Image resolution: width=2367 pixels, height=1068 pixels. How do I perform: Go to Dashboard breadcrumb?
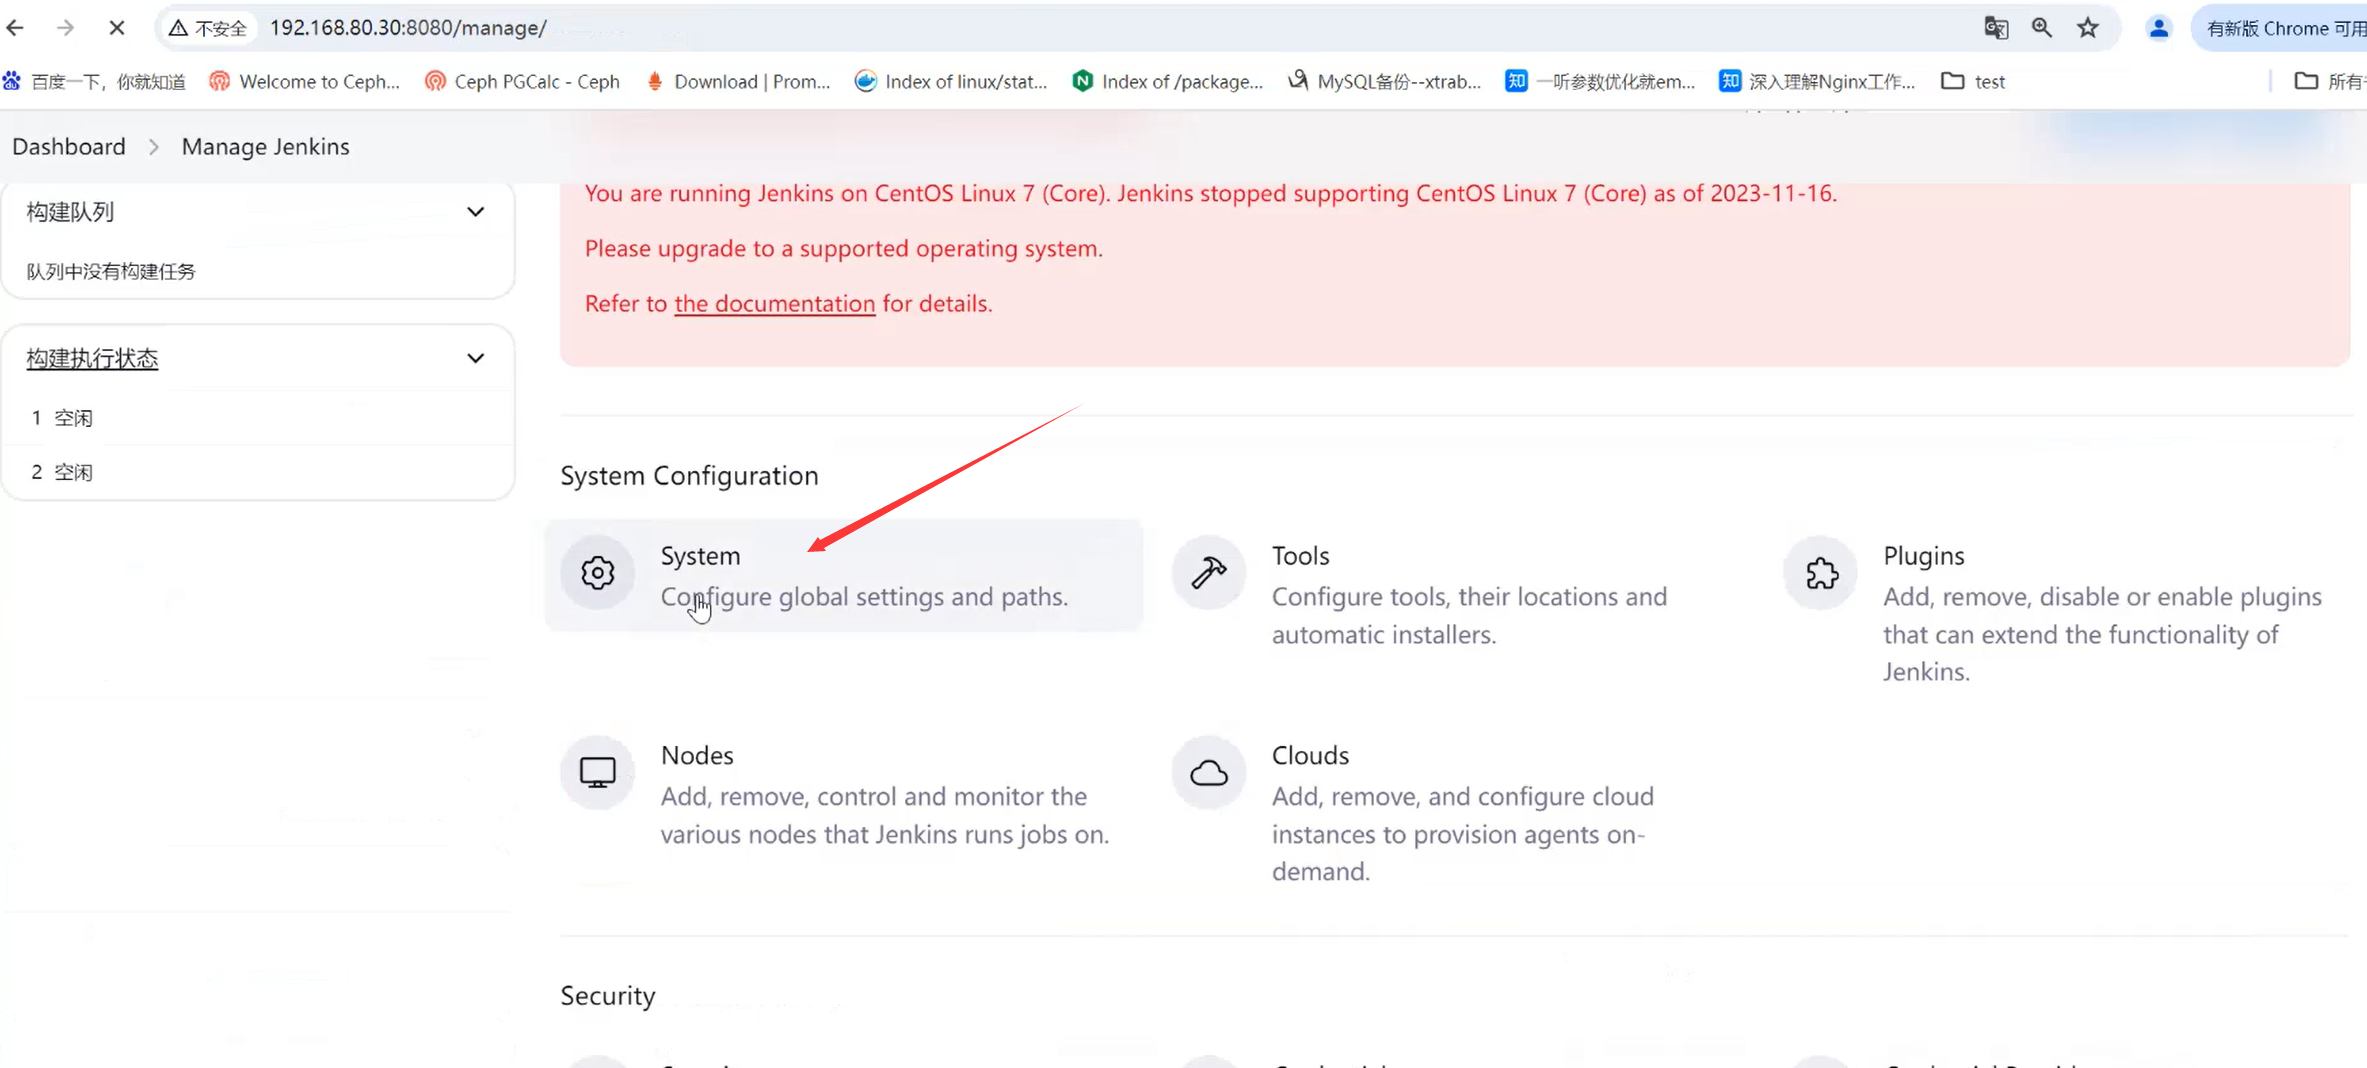69,147
